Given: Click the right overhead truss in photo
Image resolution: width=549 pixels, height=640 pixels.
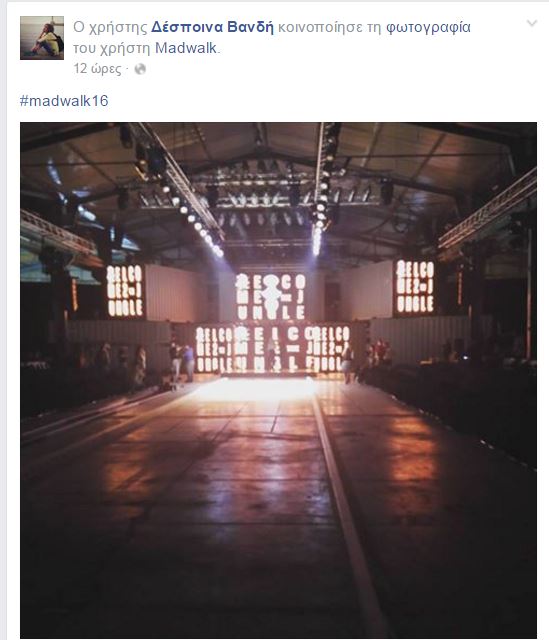Looking at the screenshot, I should (x=487, y=216).
